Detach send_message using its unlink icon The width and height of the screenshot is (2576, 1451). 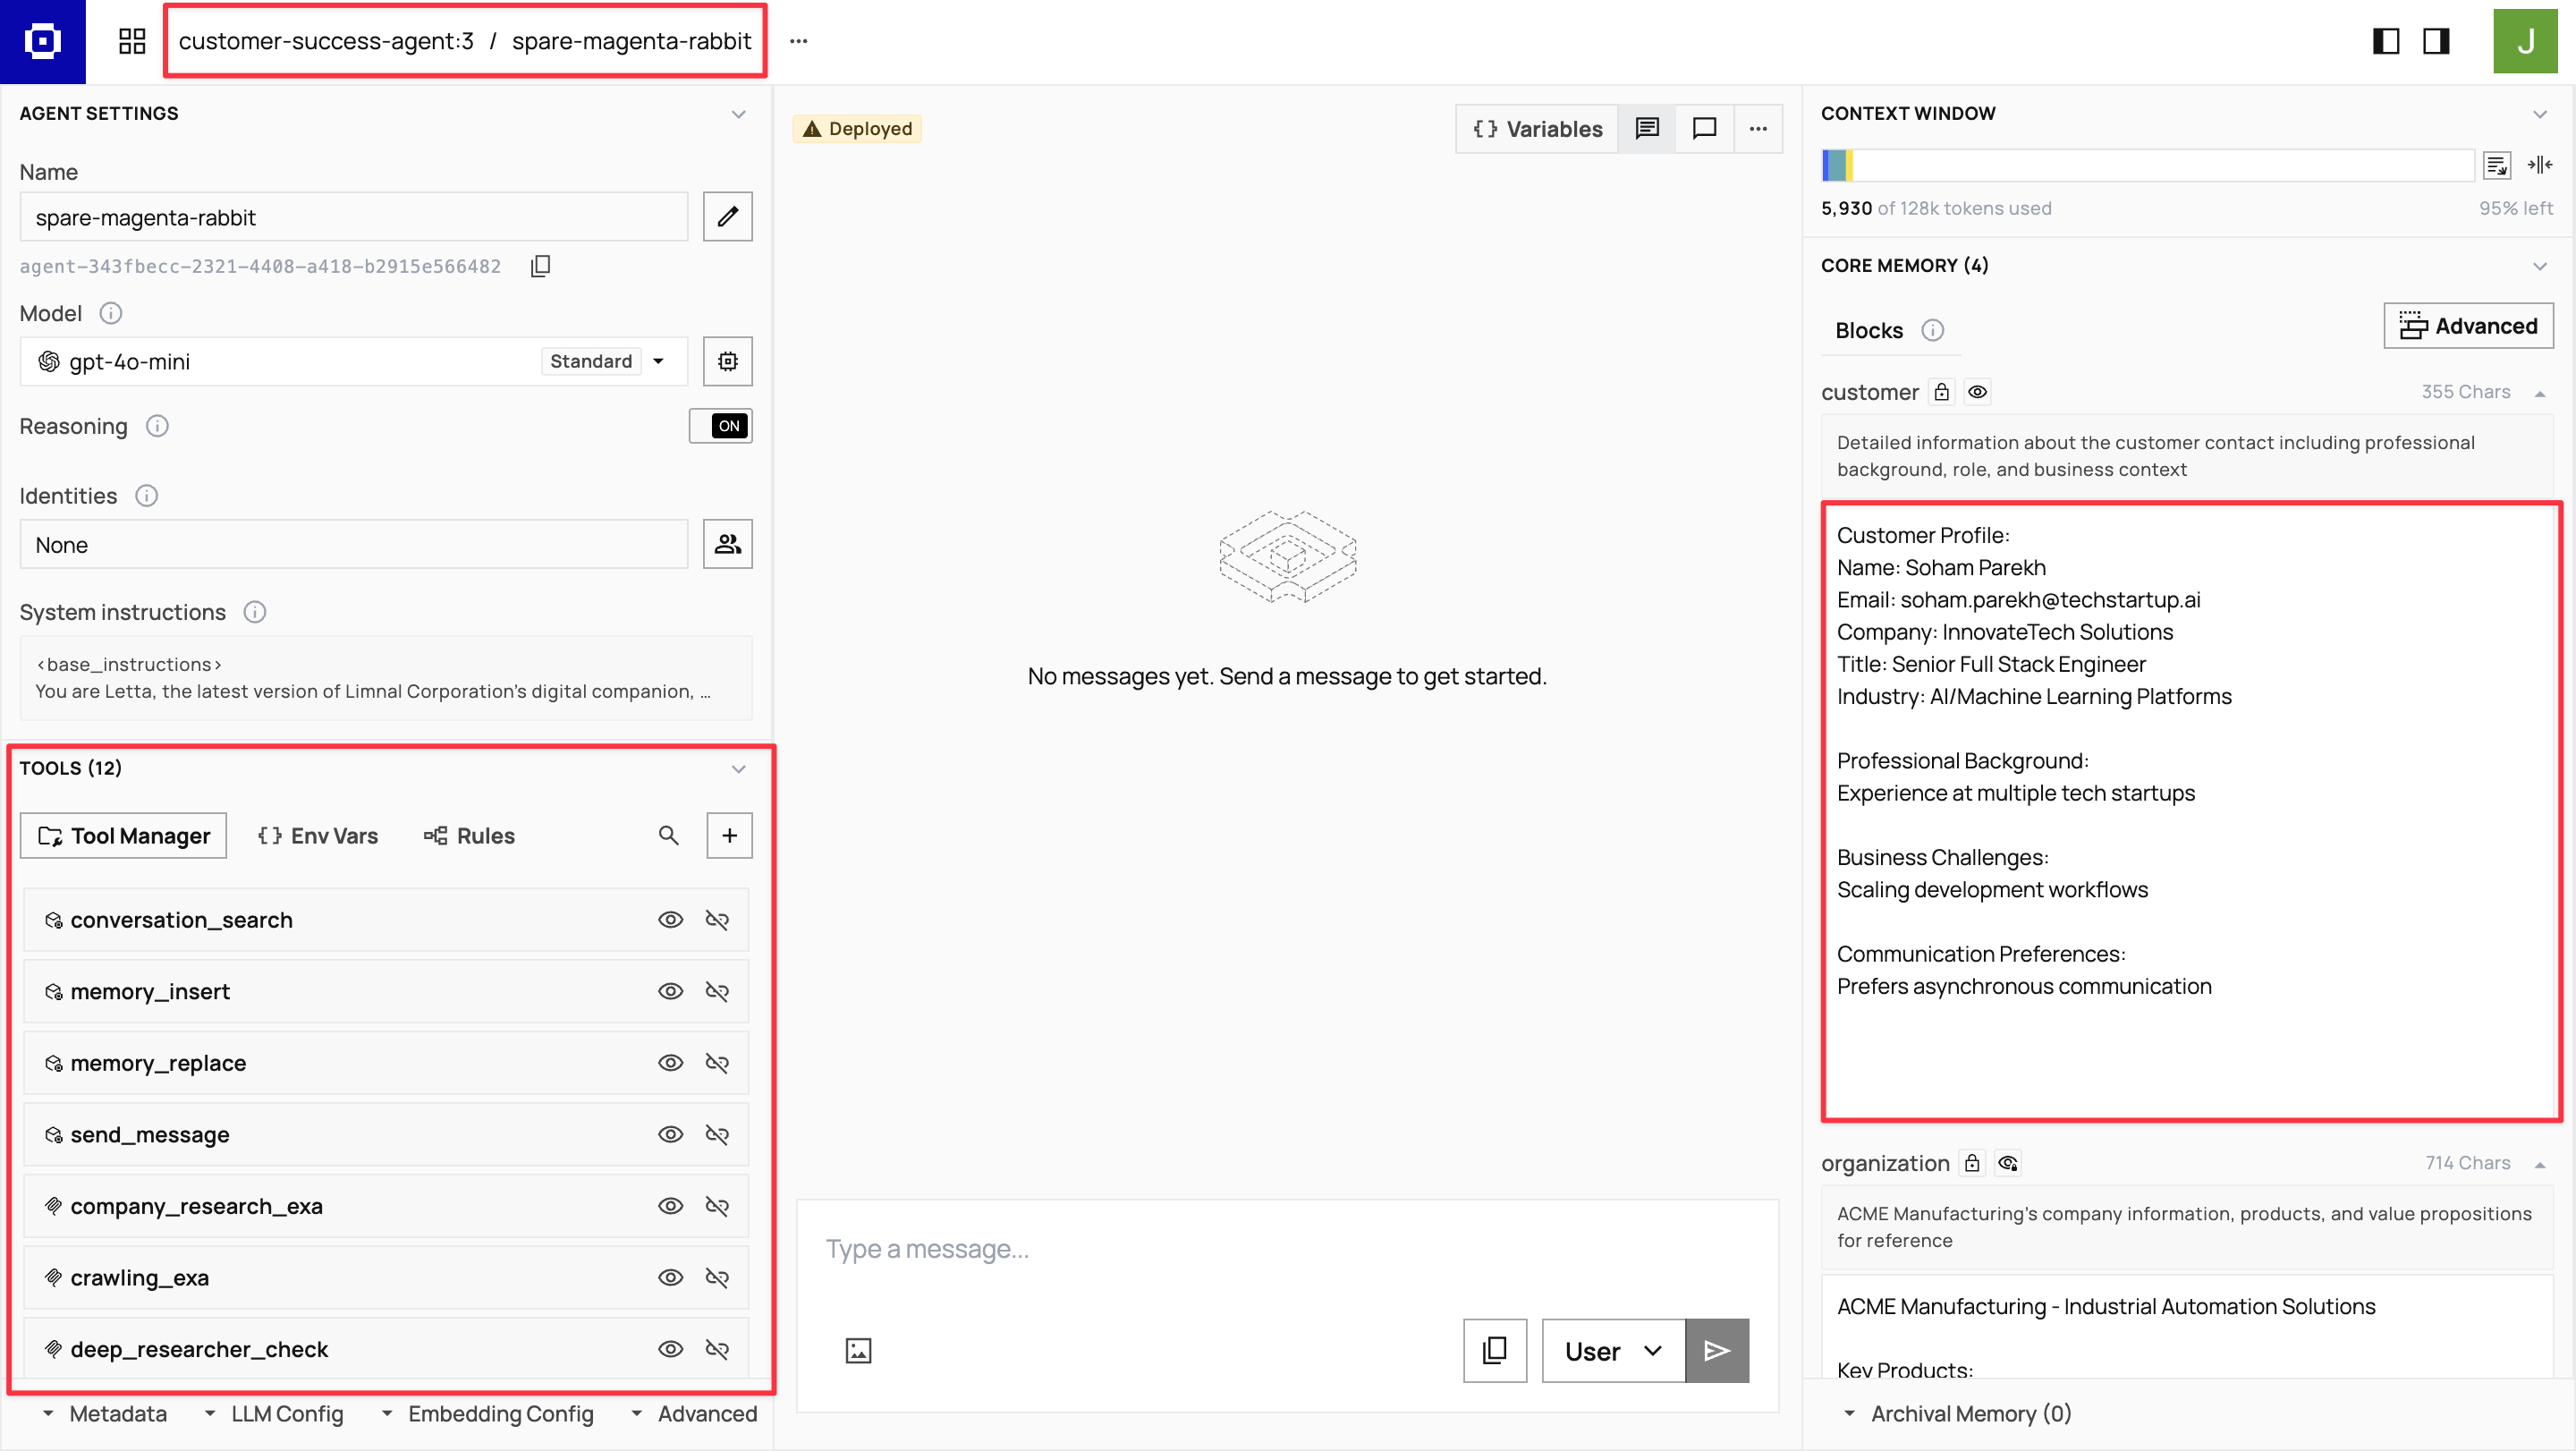click(718, 1135)
